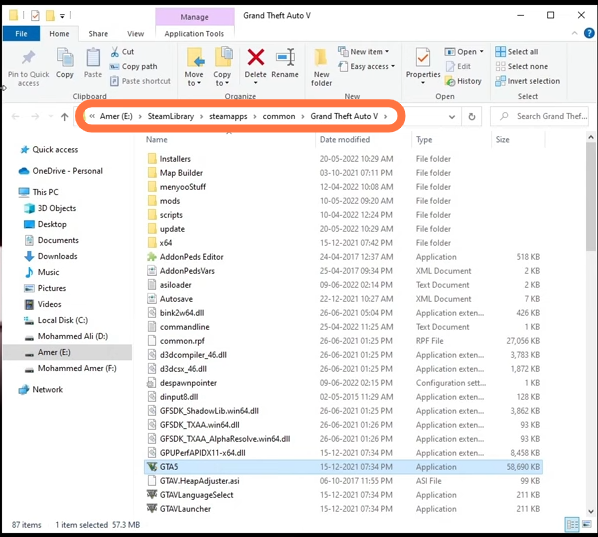Open the recent locations dropdown arrow

click(50, 116)
